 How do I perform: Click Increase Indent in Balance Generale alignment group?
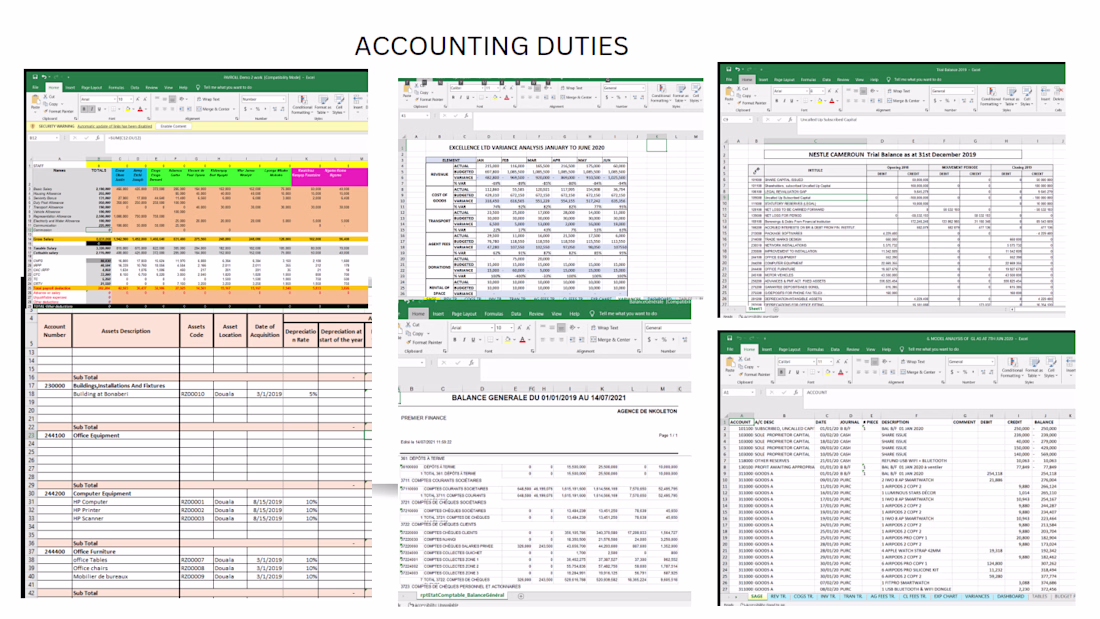click(582, 340)
